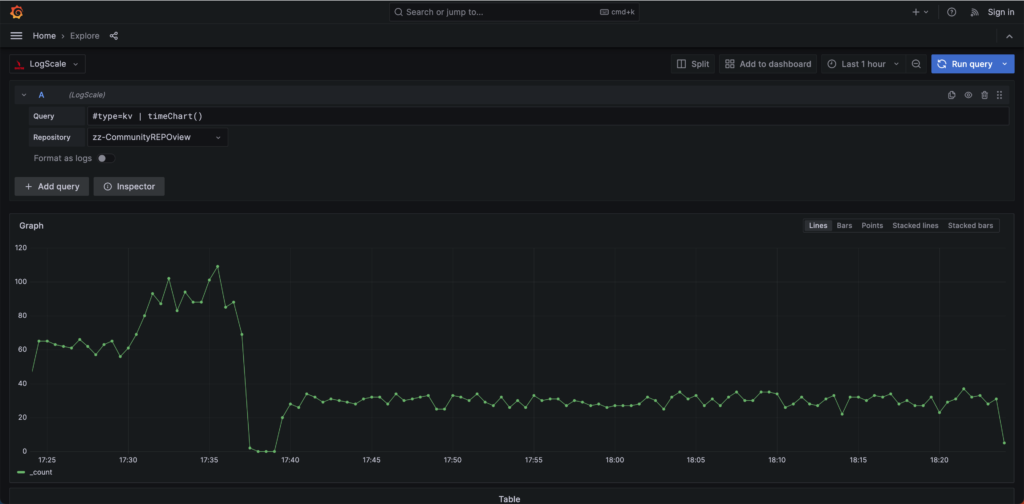Collapse the top bar with chevron-up icon
The width and height of the screenshot is (1024, 504).
pyautogui.click(x=1009, y=36)
